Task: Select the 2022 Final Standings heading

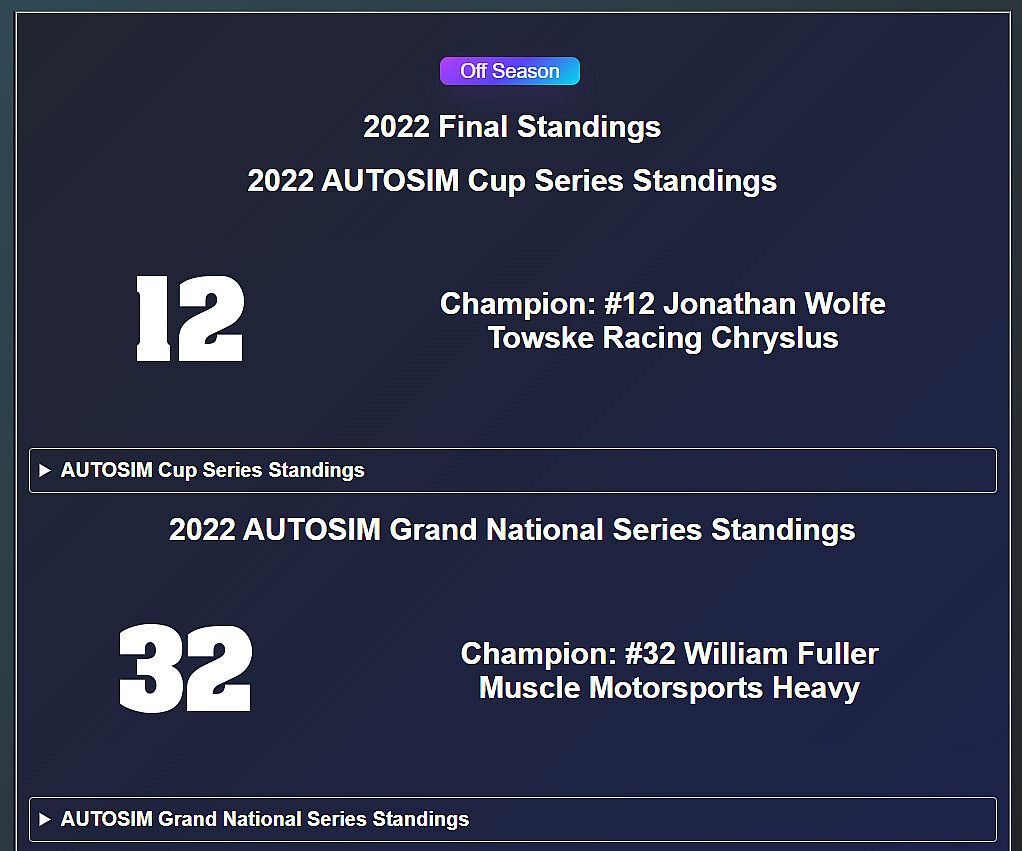Action: (511, 127)
